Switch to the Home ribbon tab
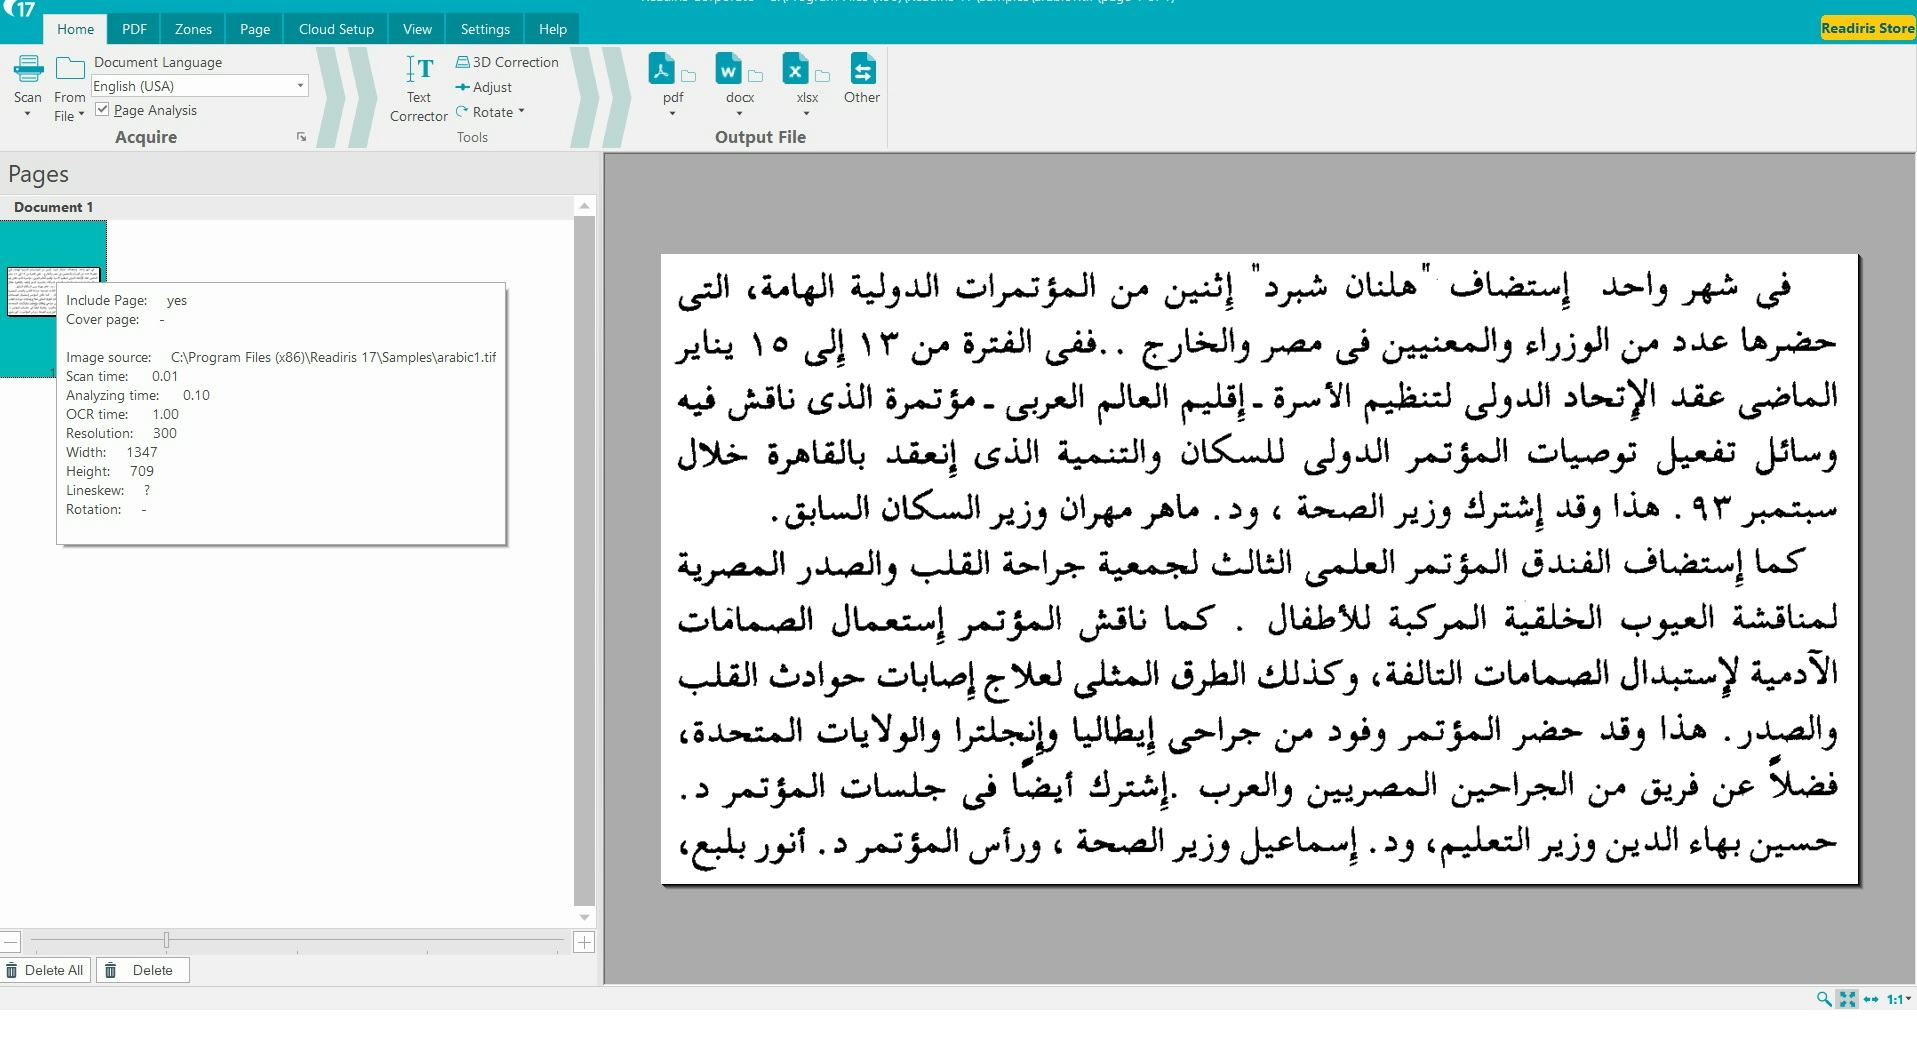Screen dimensions: 1917x1054 75,29
